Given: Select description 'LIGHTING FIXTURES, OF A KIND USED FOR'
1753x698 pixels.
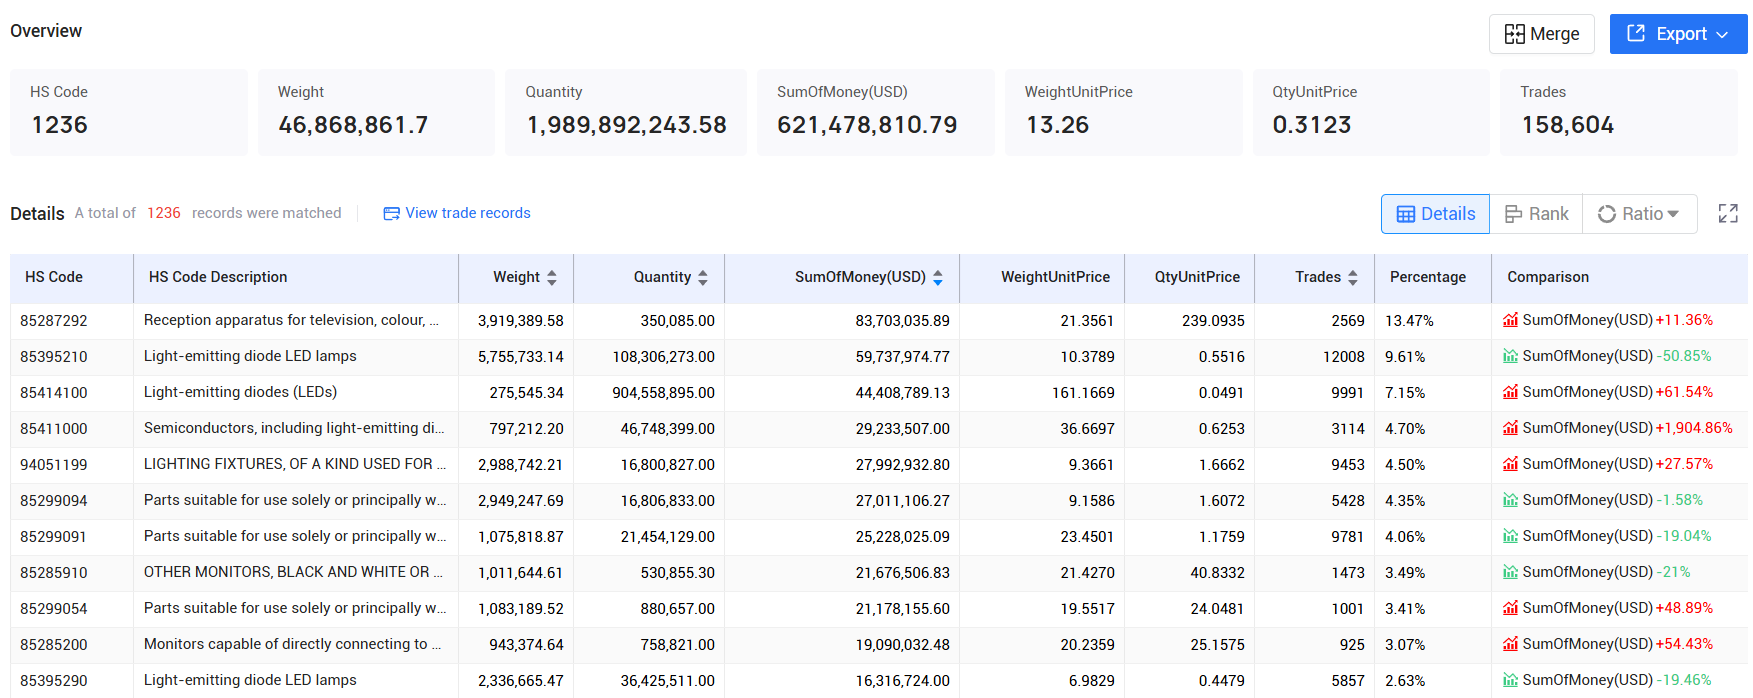Looking at the screenshot, I should pos(295,464).
